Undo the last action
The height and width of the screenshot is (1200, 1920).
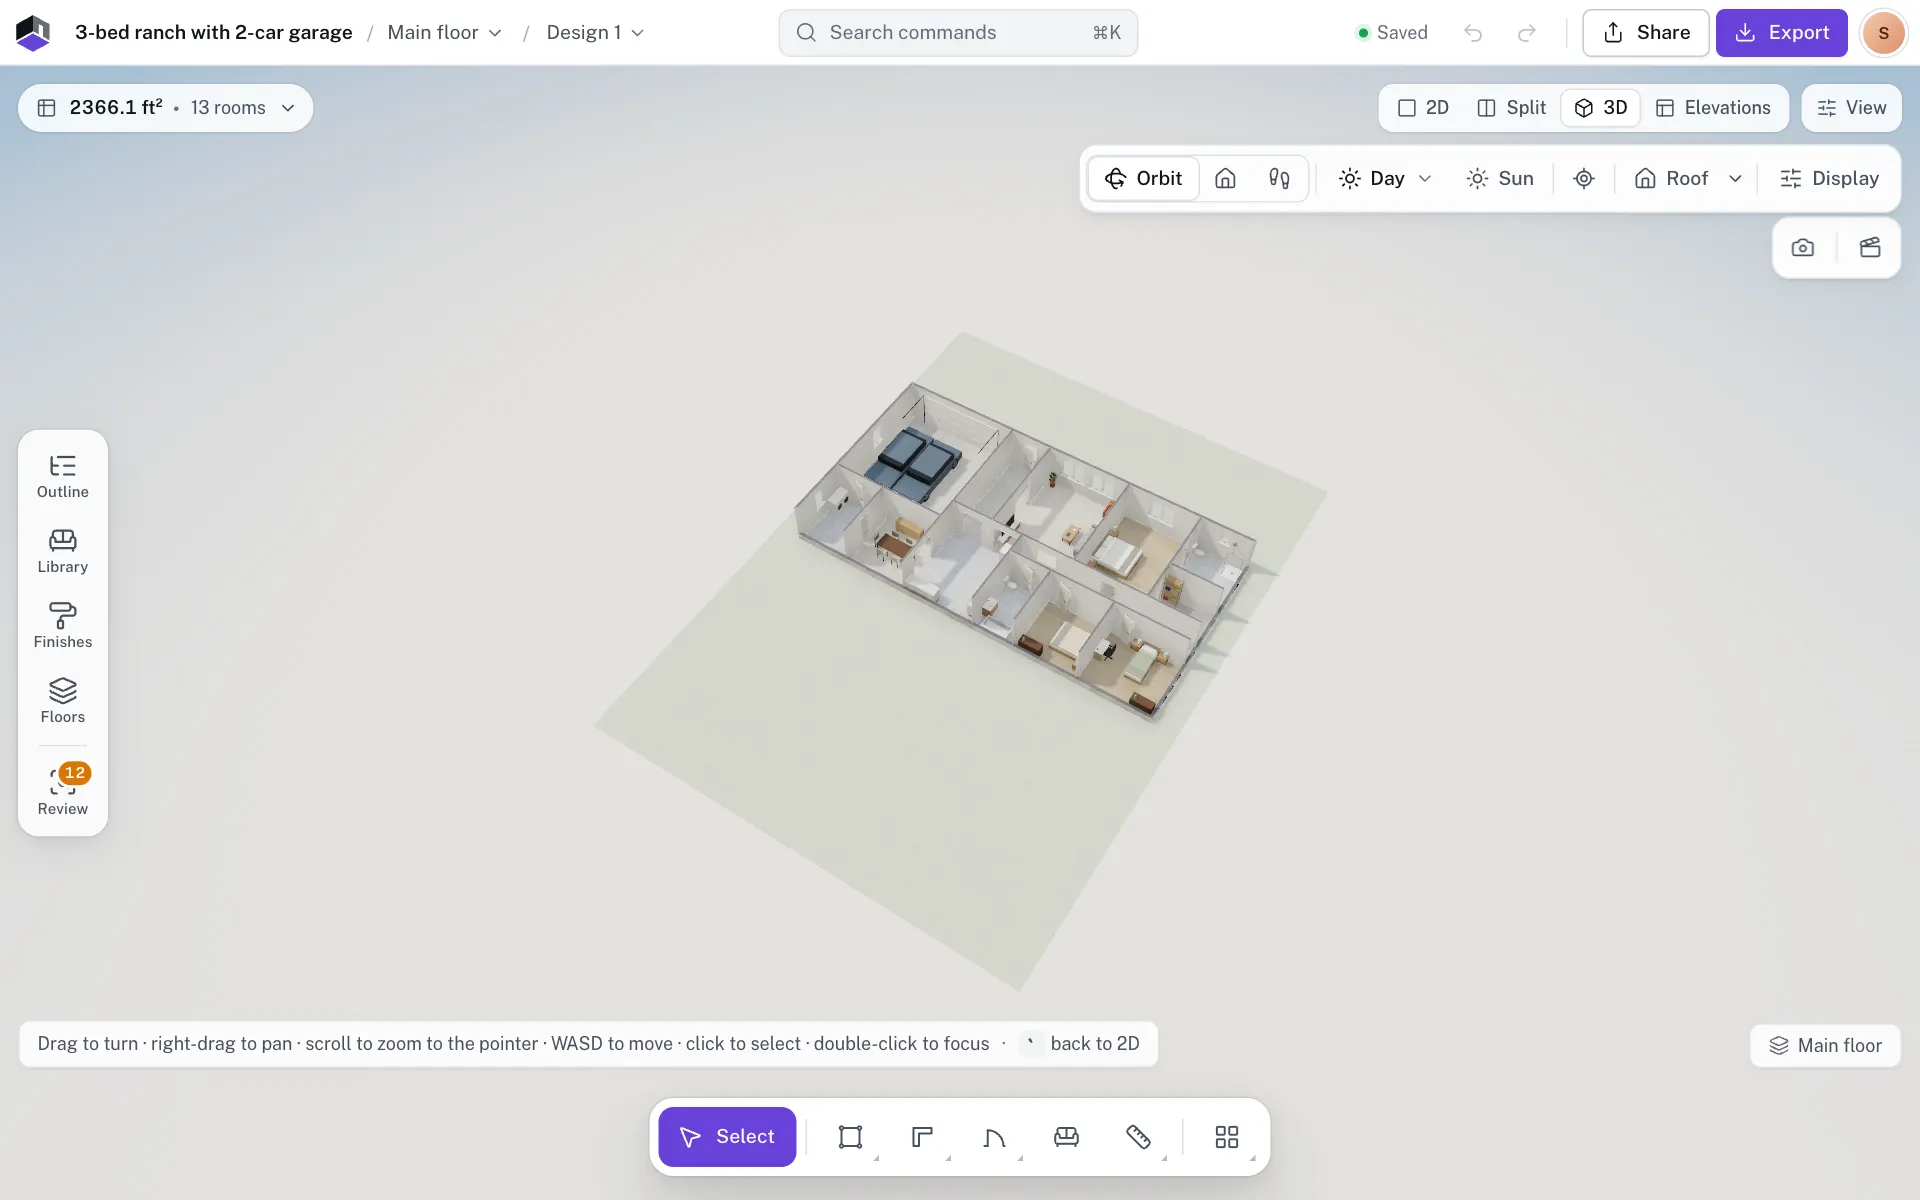tap(1473, 33)
